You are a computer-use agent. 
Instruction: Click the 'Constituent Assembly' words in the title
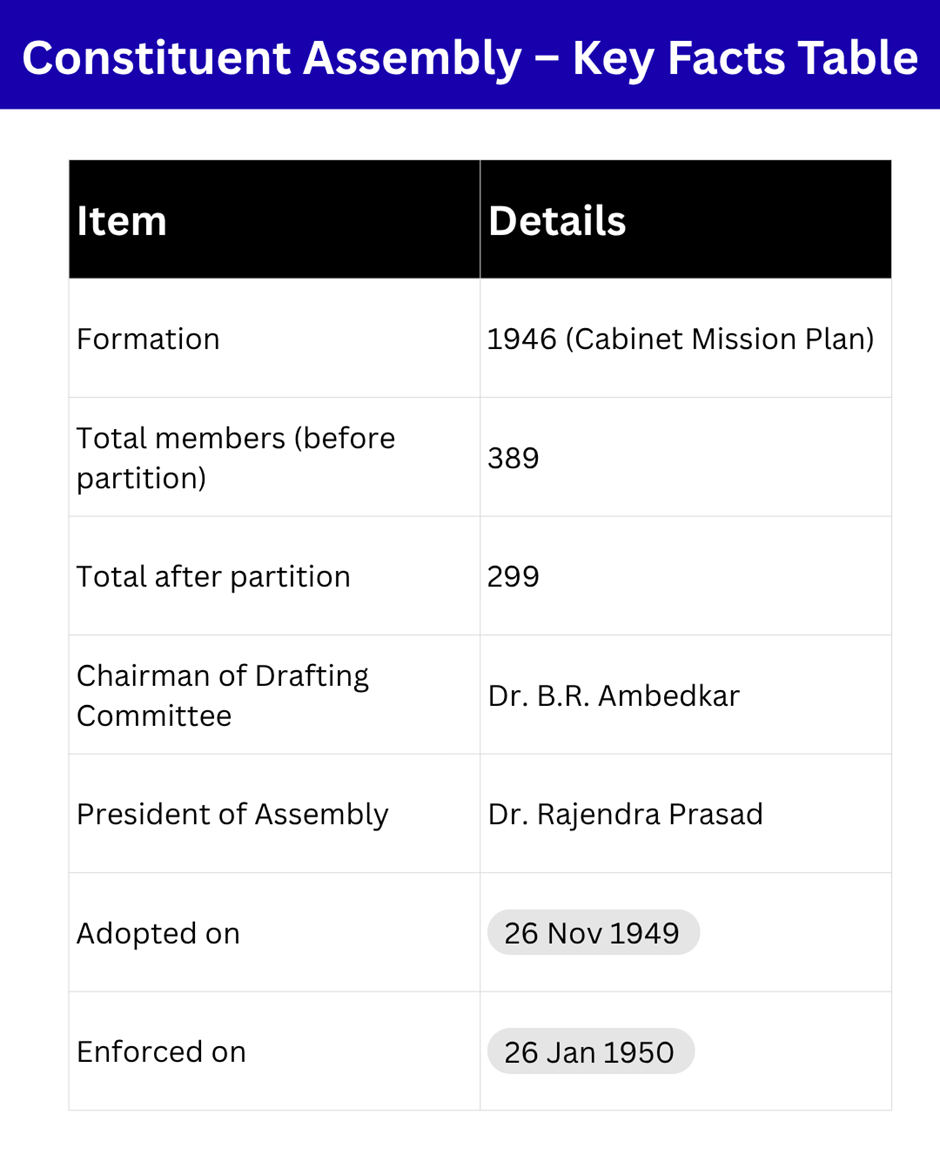click(270, 58)
